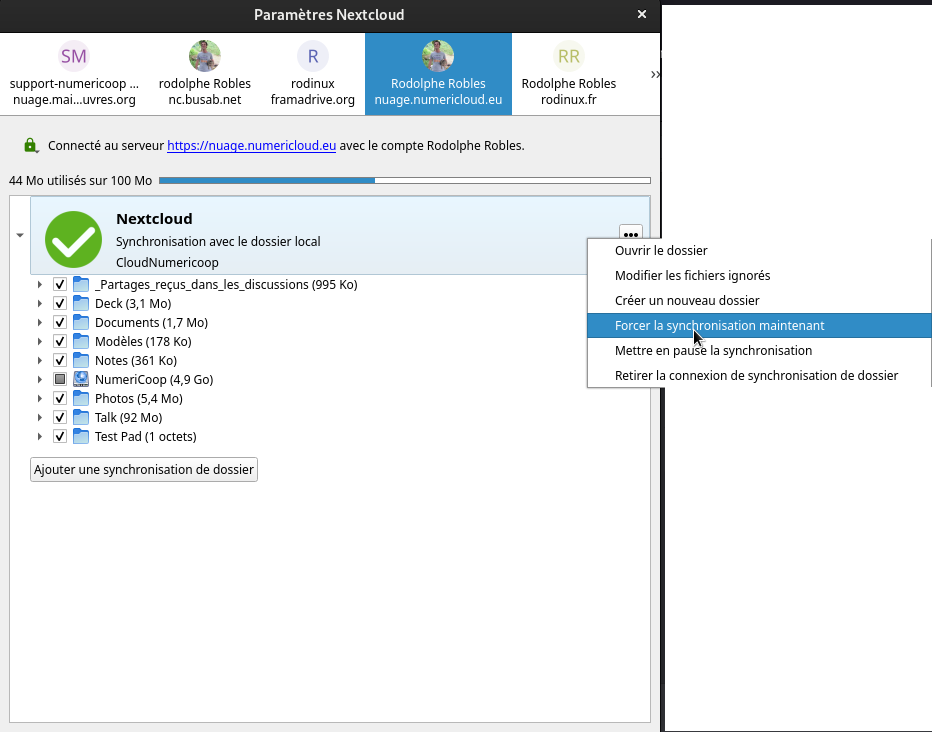Screen dimensions: 932x732
Task: Select the 'Deck (3,1 Mo)' row text
Action: 133,304
